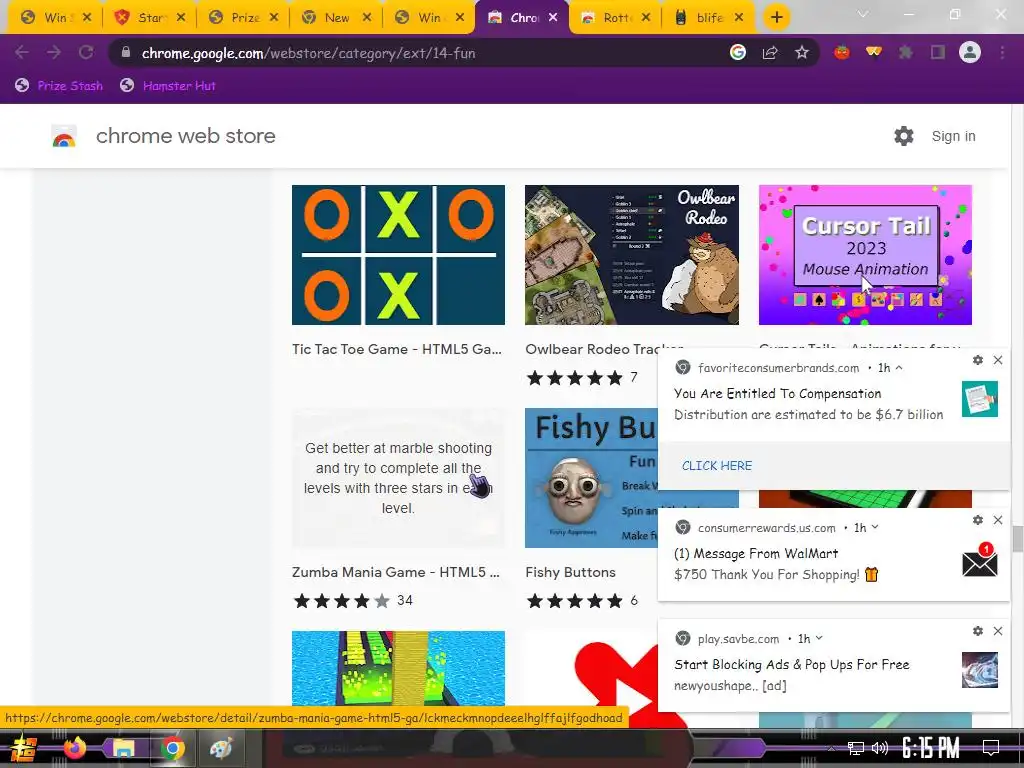Open the Prize Stash bookmark
The image size is (1024, 768).
59,86
